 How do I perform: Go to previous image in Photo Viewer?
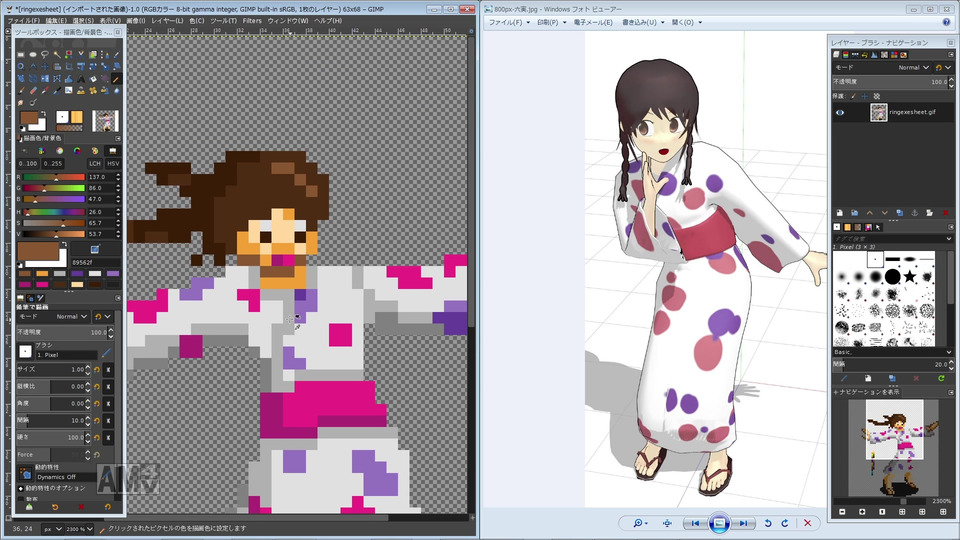pyautogui.click(x=695, y=523)
